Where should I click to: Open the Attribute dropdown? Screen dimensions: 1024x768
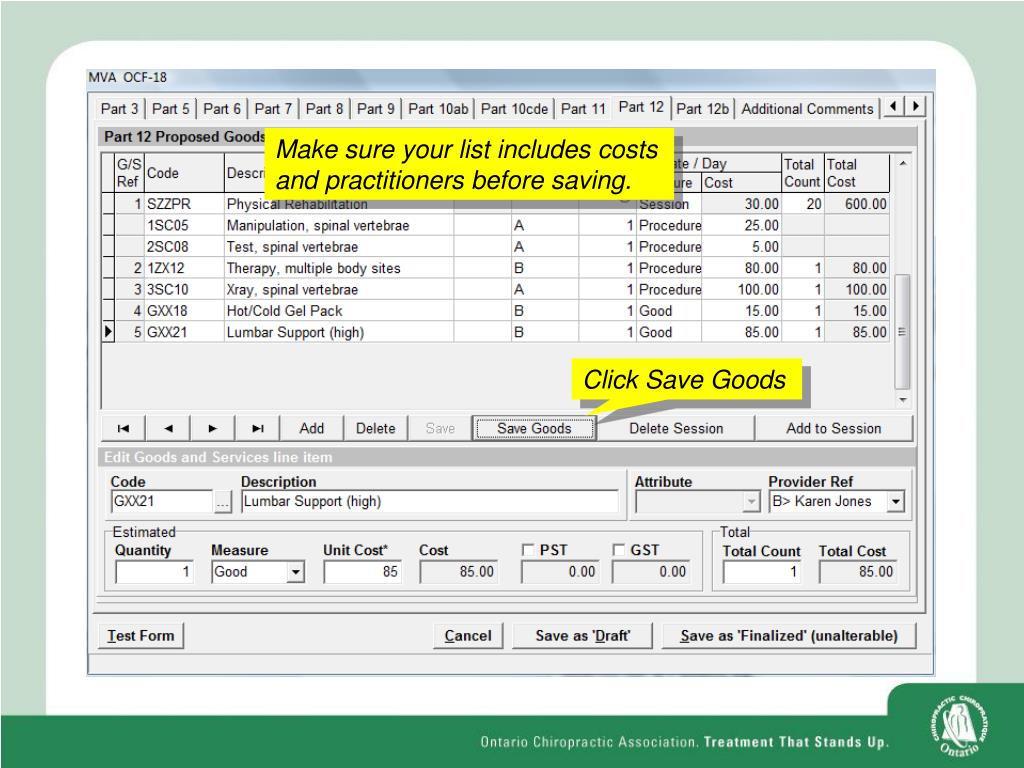(751, 502)
